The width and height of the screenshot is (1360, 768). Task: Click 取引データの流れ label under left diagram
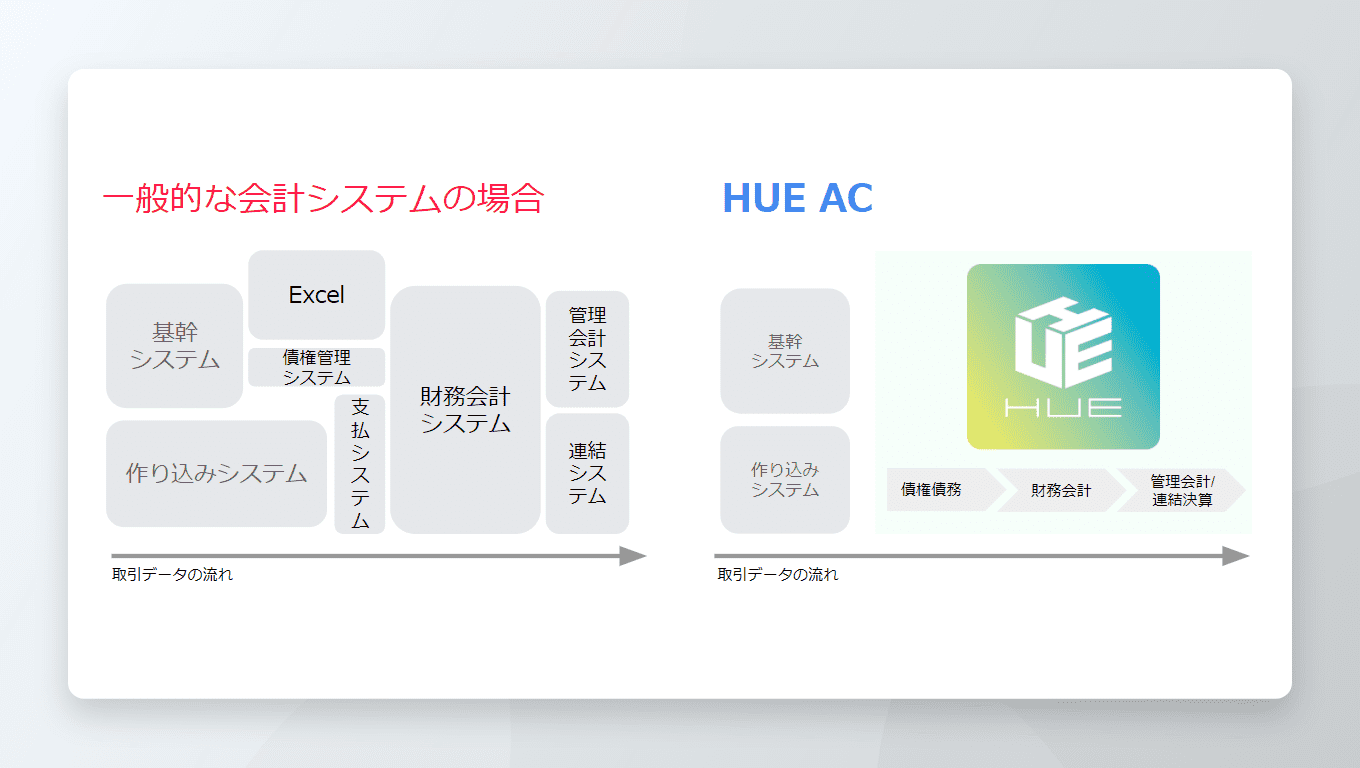(x=172, y=575)
